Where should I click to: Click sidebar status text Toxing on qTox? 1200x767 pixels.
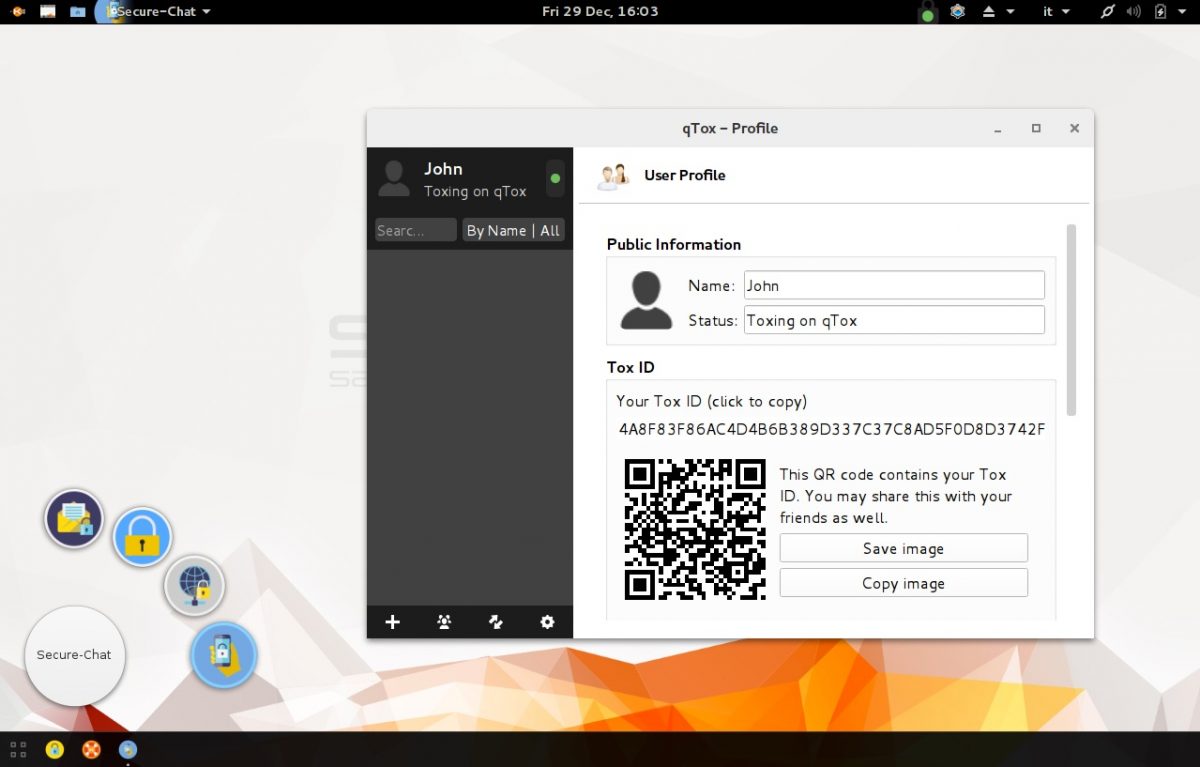pyautogui.click(x=475, y=191)
